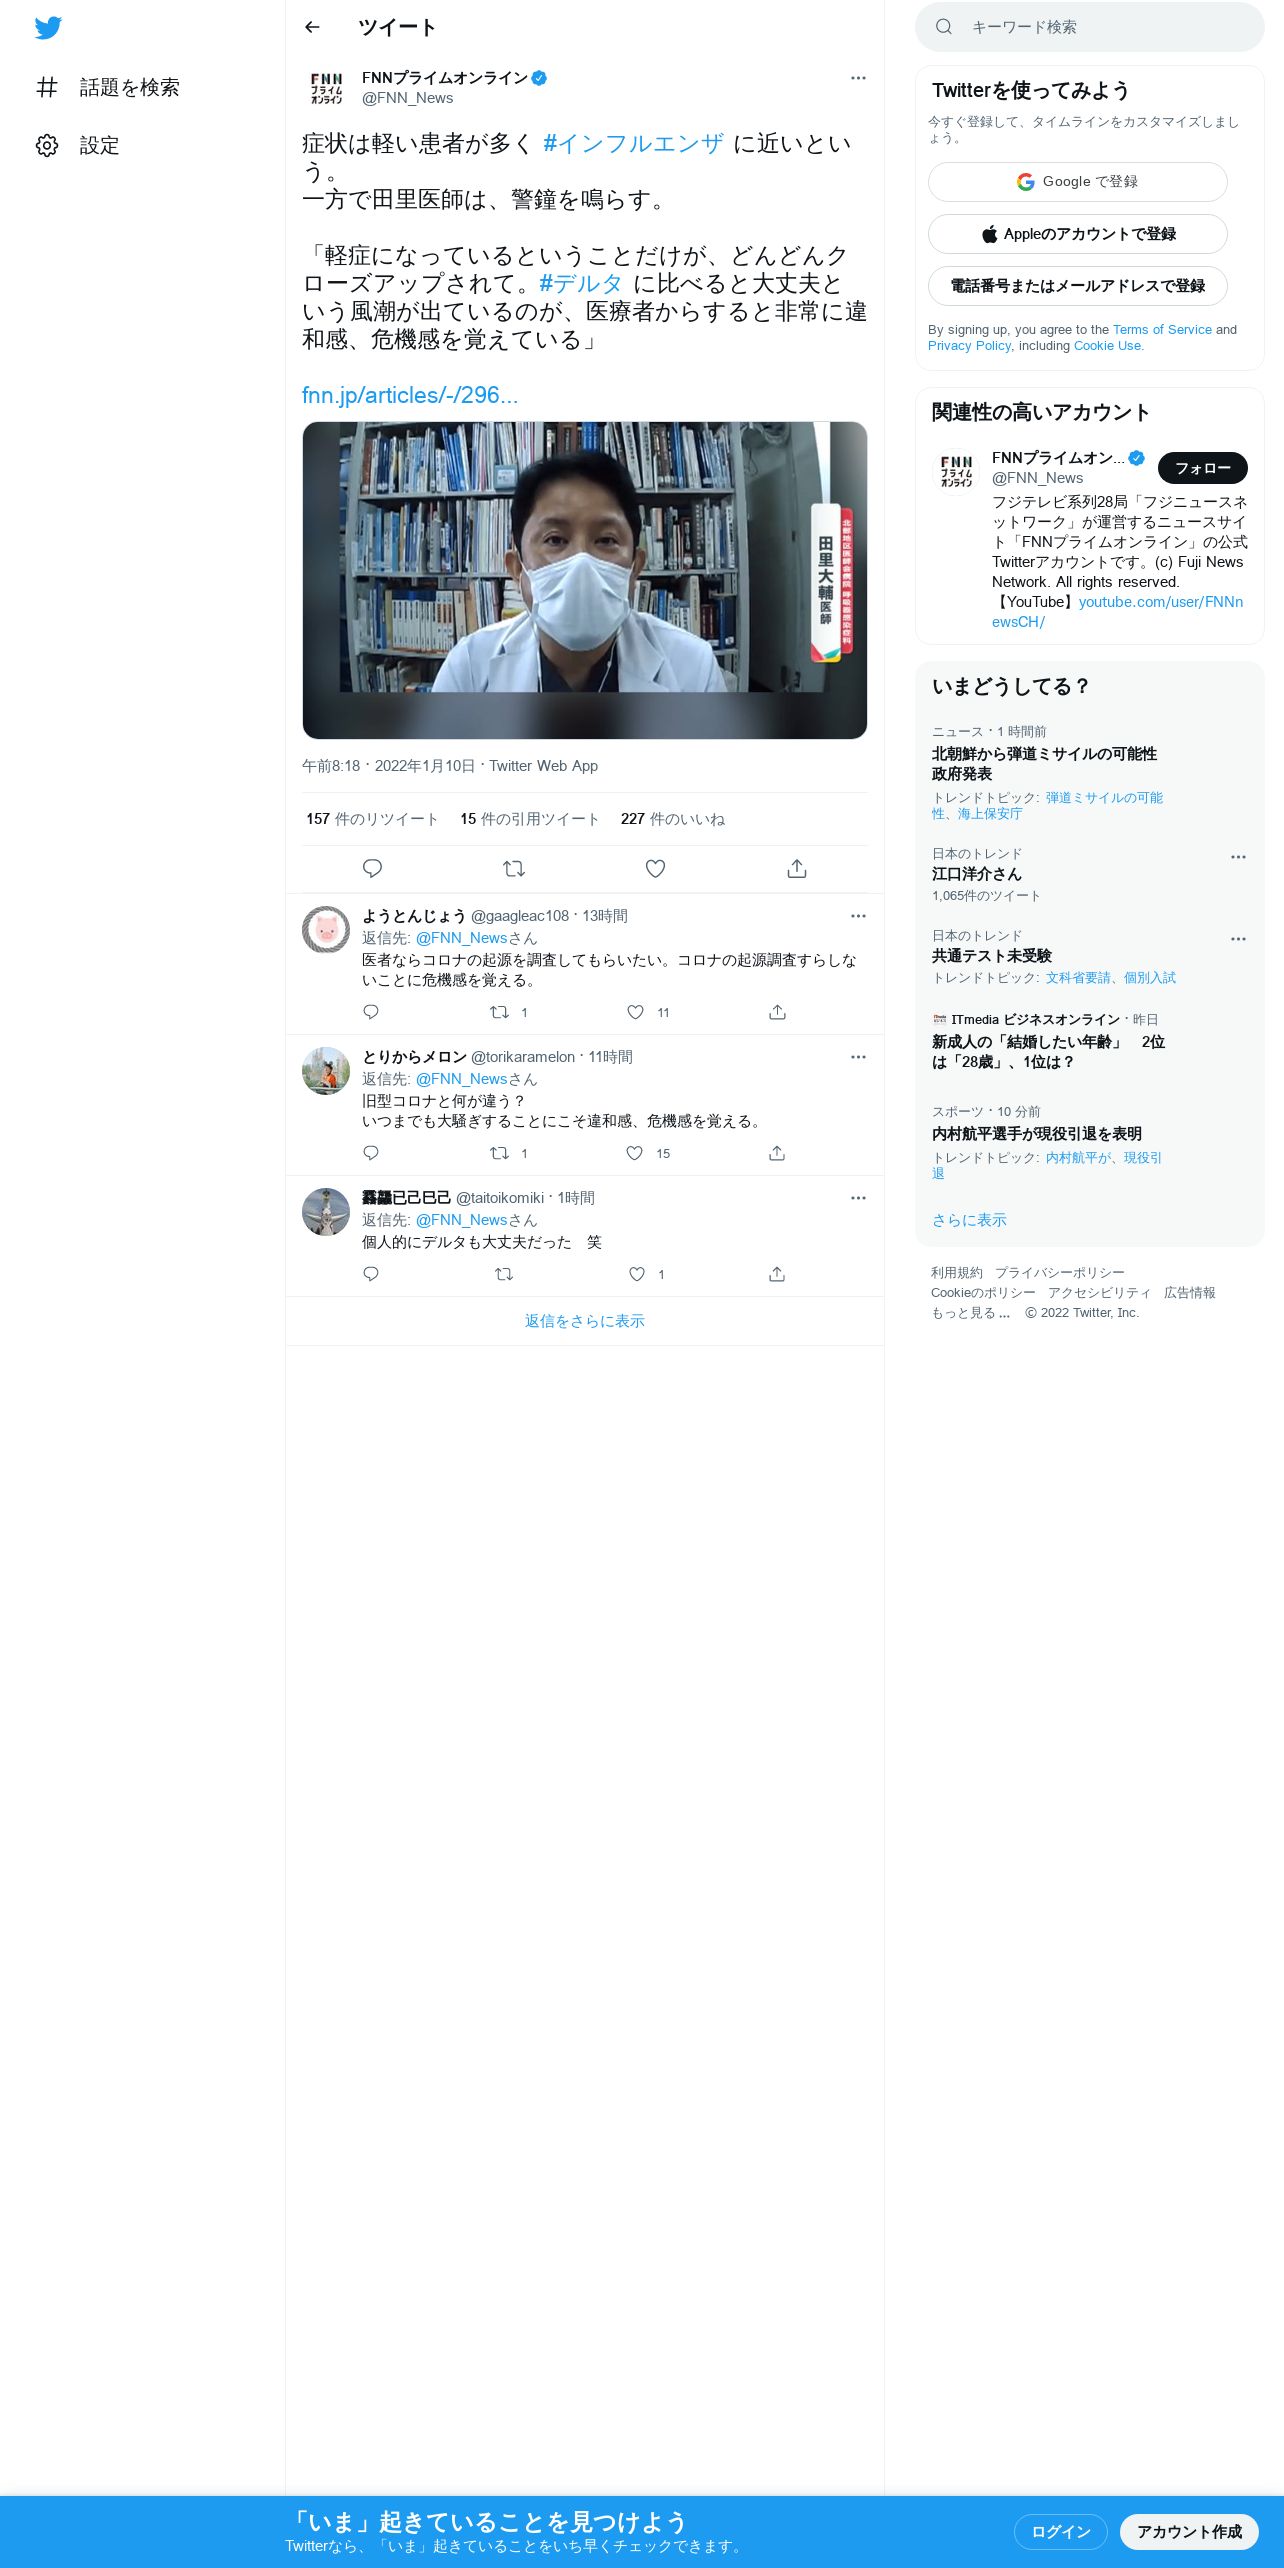The height and width of the screenshot is (2568, 1284).
Task: Retweet @taitoikomiki's reply
Action: tap(504, 1274)
